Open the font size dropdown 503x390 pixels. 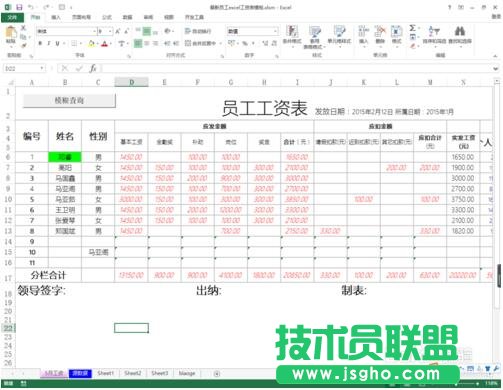point(110,31)
